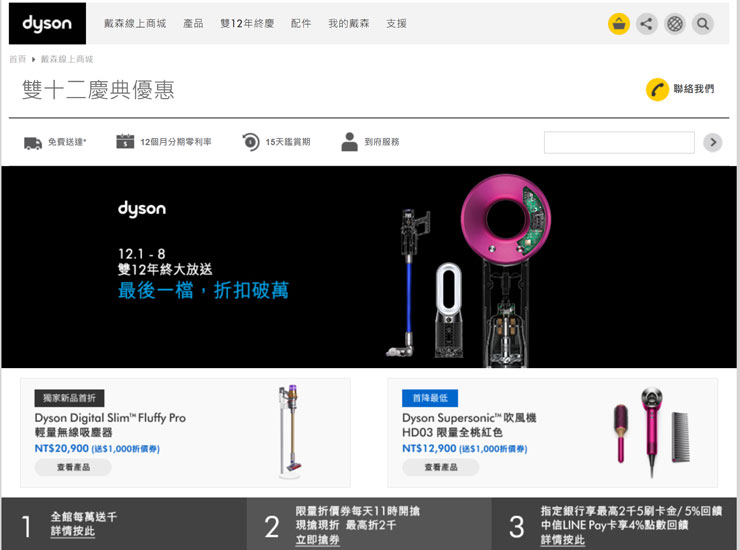740x550 pixels.
Task: Click the yellow phone contact icon
Action: click(x=657, y=89)
